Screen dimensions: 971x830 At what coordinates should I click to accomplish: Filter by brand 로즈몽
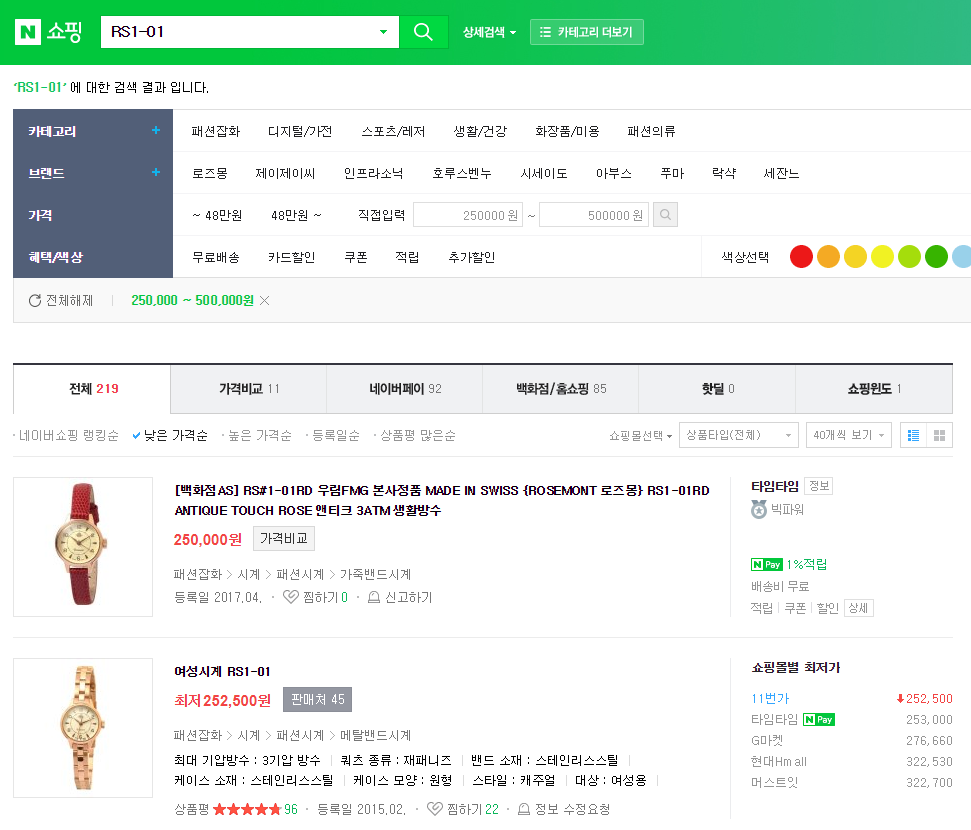click(210, 173)
